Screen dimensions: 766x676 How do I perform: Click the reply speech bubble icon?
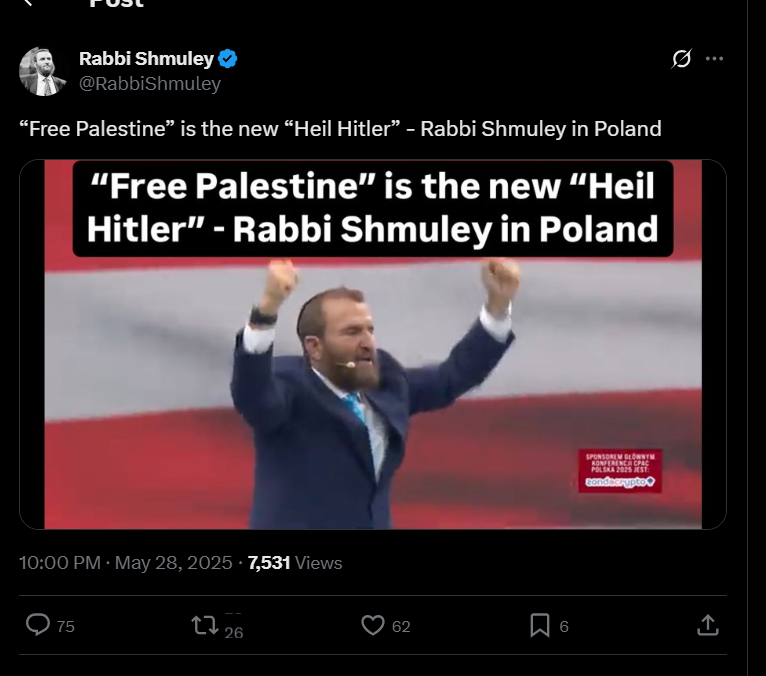[38, 625]
